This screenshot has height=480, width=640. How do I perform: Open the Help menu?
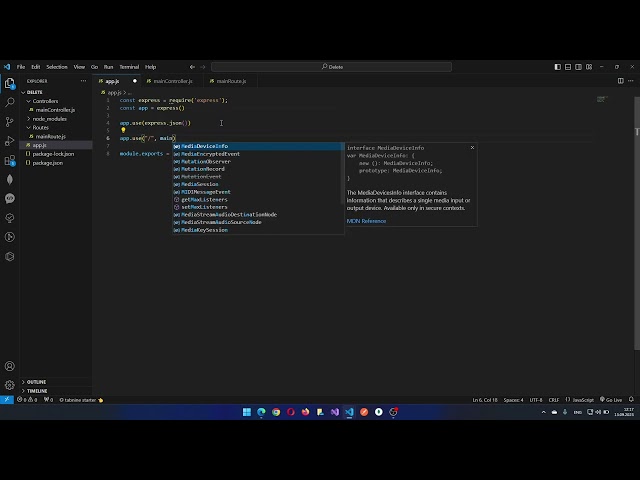tap(150, 67)
